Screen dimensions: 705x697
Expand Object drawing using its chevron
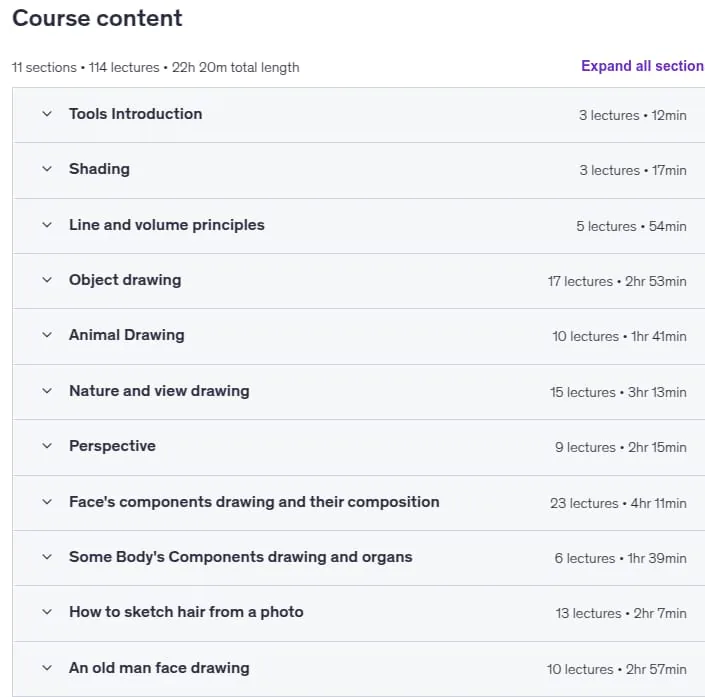coord(47,280)
